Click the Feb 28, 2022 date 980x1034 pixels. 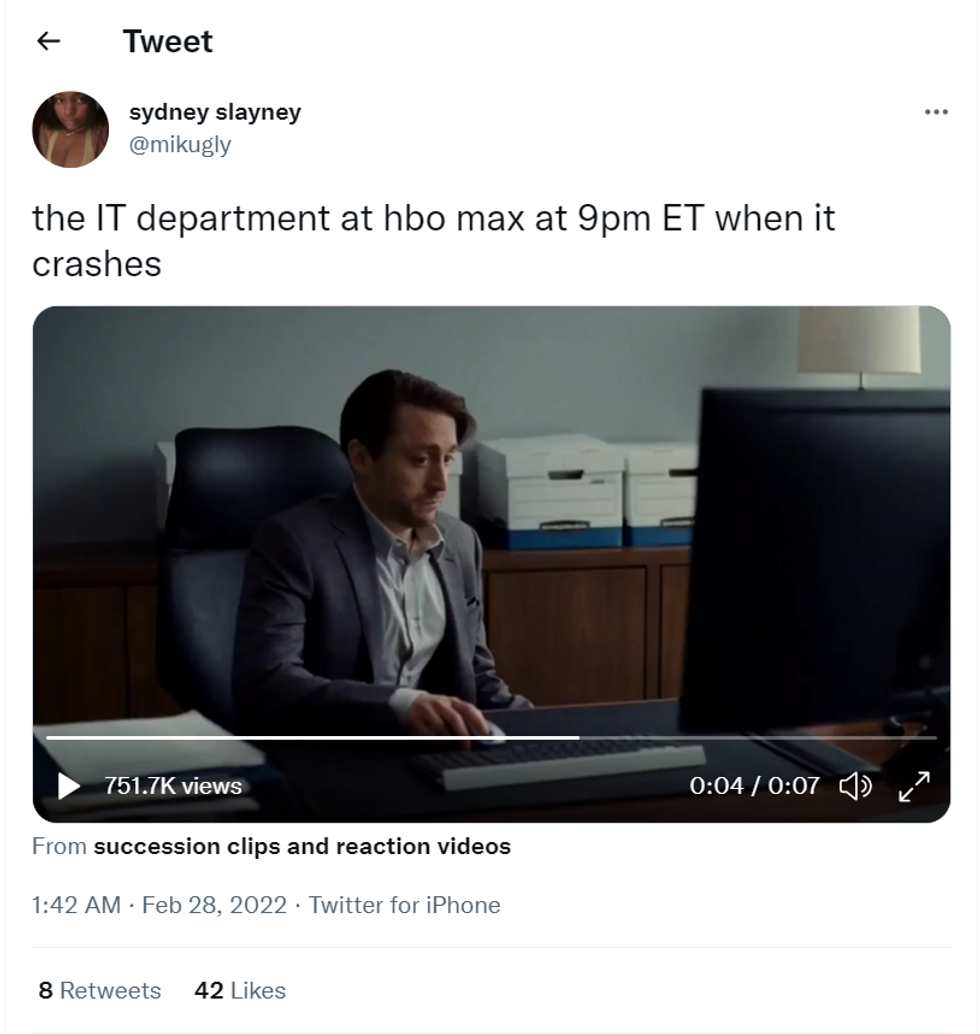[214, 905]
